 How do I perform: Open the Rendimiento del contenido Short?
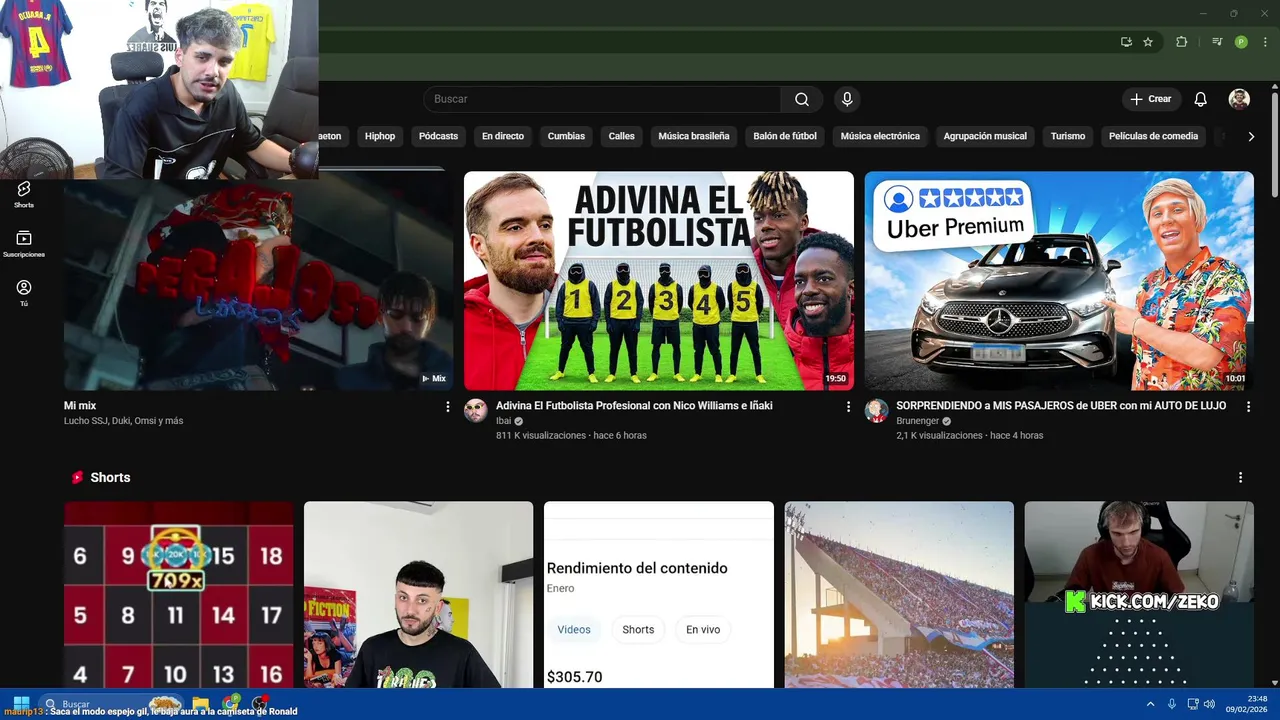coord(659,595)
